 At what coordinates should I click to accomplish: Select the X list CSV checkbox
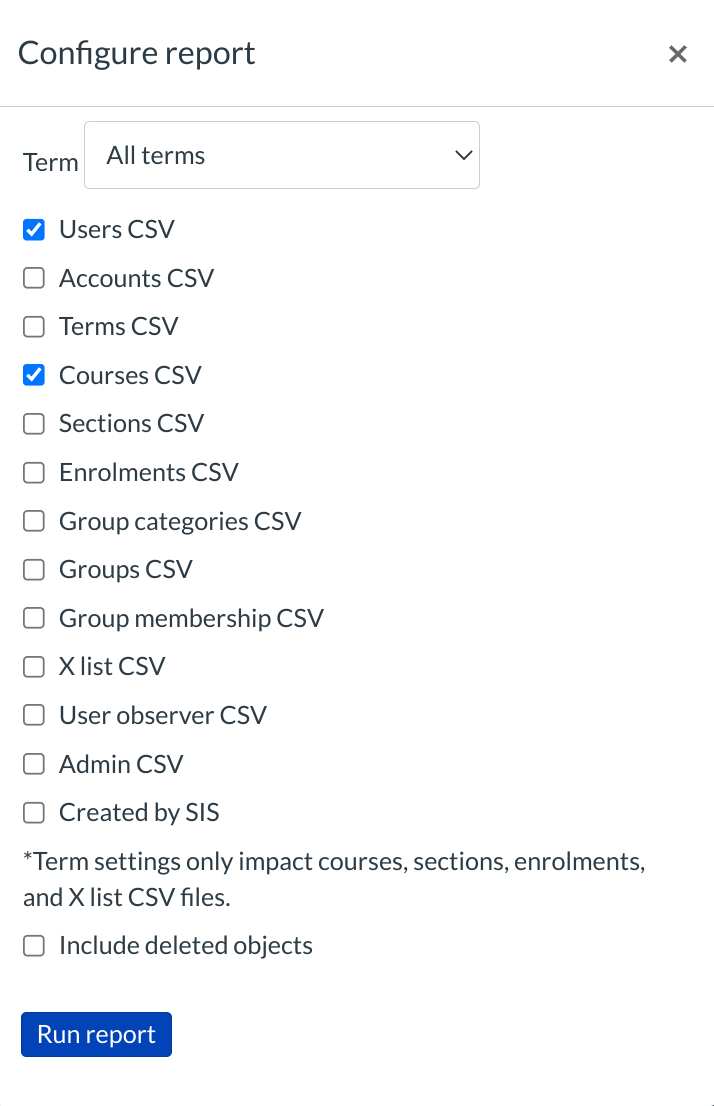[34, 667]
